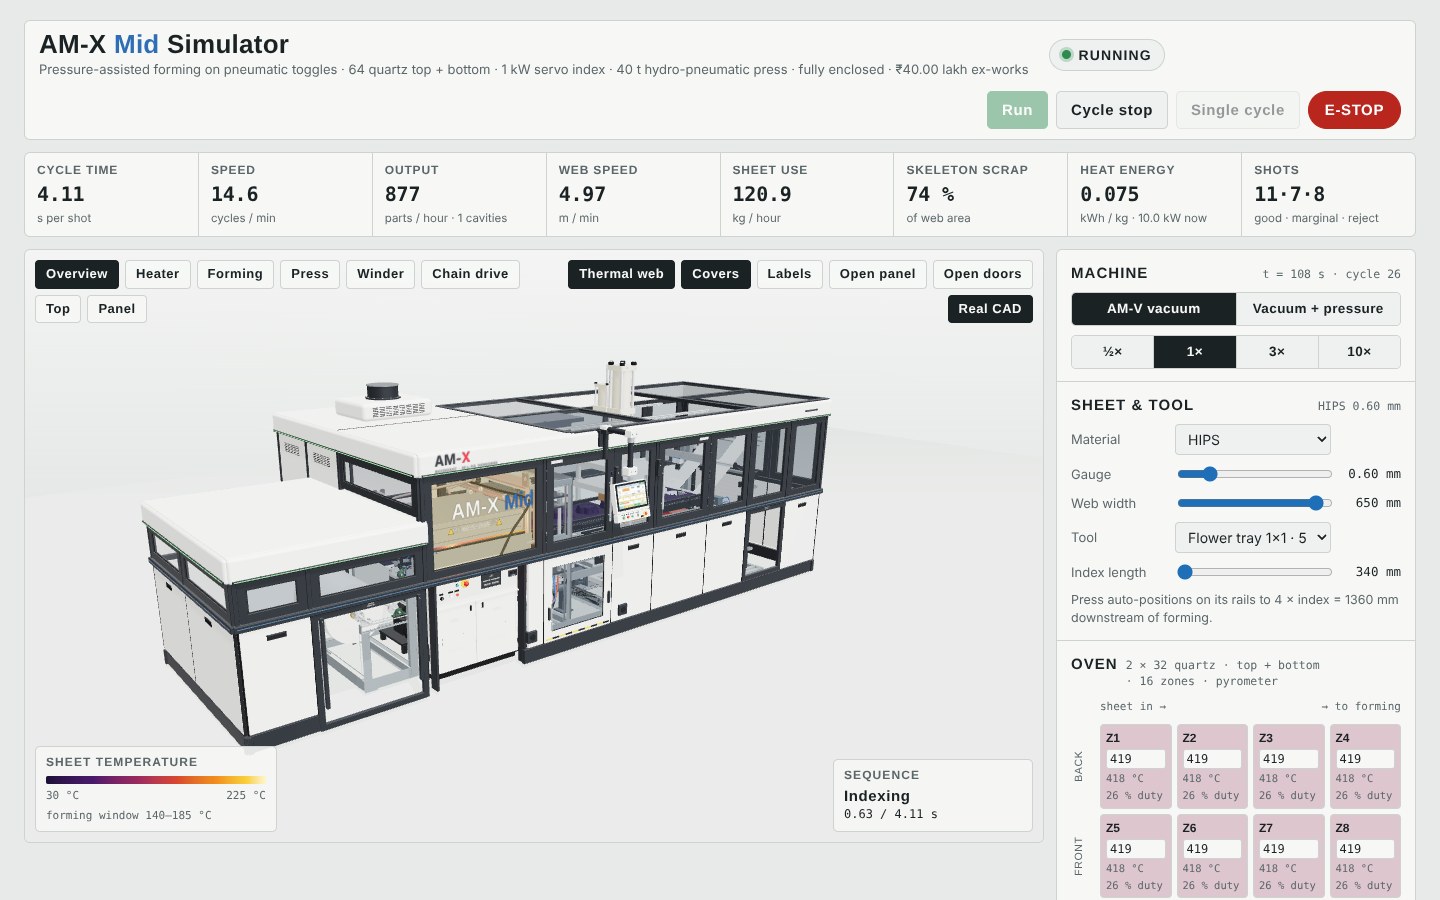Viewport: 1440px width, 900px height.
Task: Switch to the Chain drive view tab
Action: click(x=470, y=274)
